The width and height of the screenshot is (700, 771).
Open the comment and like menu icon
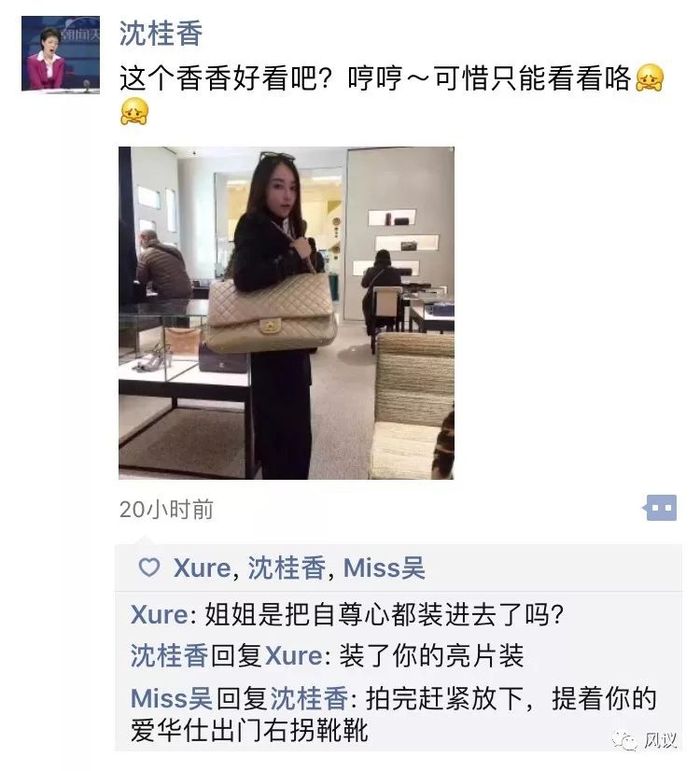660,508
